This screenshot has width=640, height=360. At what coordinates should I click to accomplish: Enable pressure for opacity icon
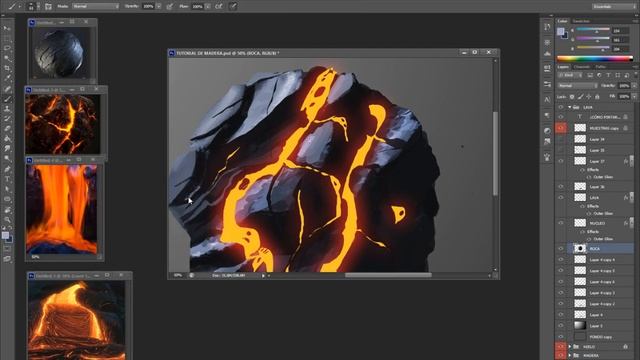click(170, 6)
